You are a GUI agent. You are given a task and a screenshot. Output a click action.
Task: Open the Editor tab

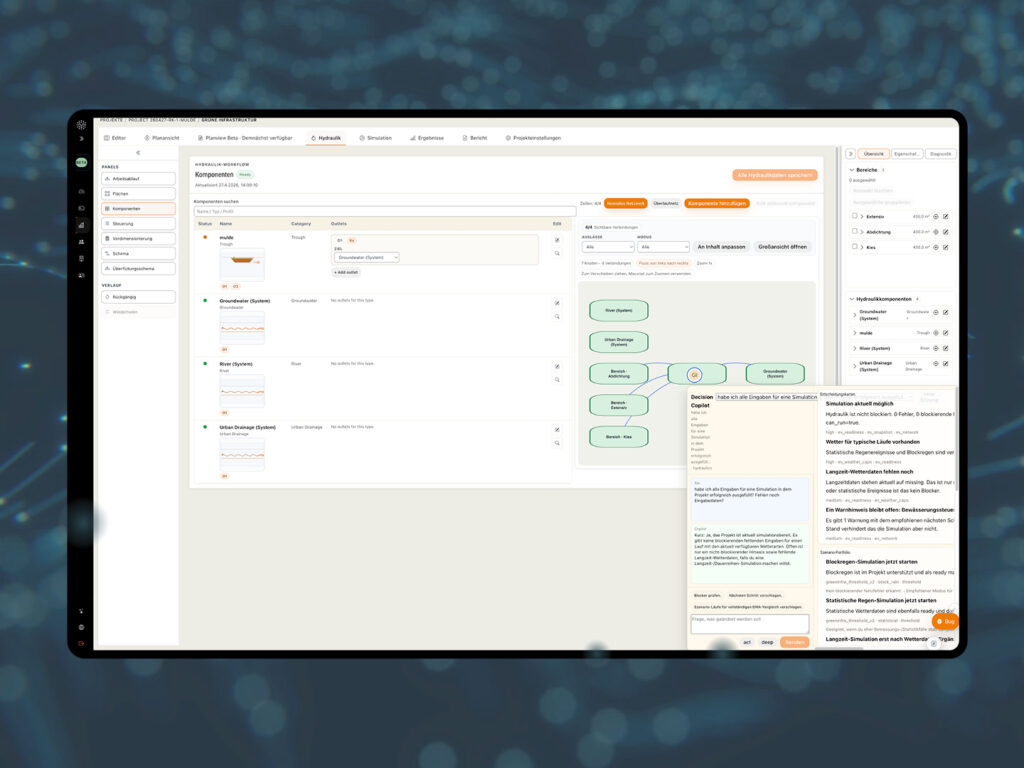[x=115, y=138]
